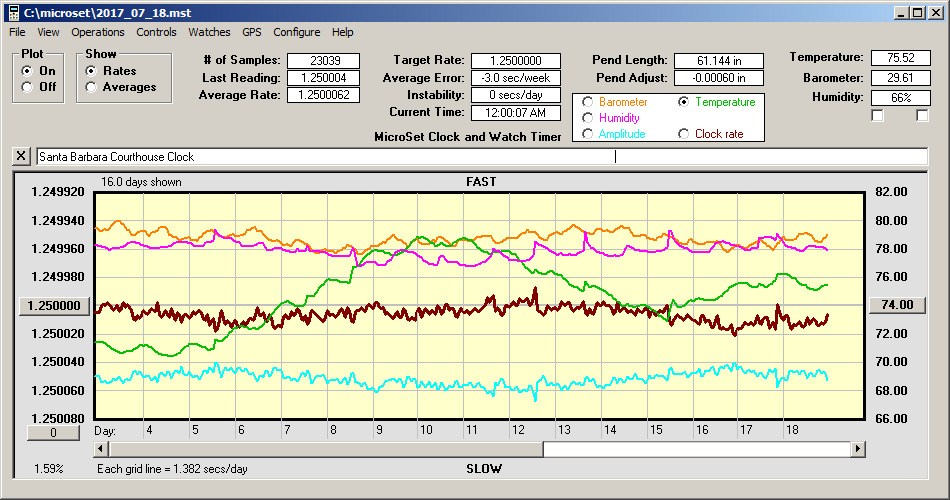Click the 74.00 right axis button

(897, 305)
